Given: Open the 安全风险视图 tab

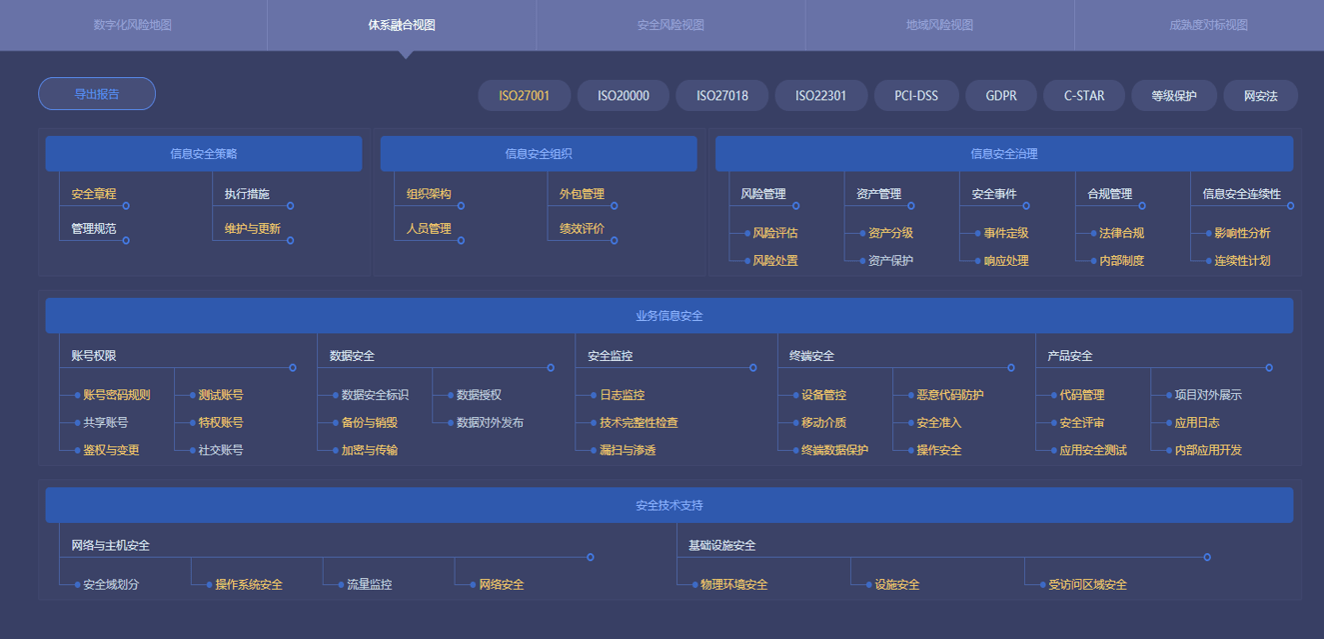Looking at the screenshot, I should coord(670,25).
